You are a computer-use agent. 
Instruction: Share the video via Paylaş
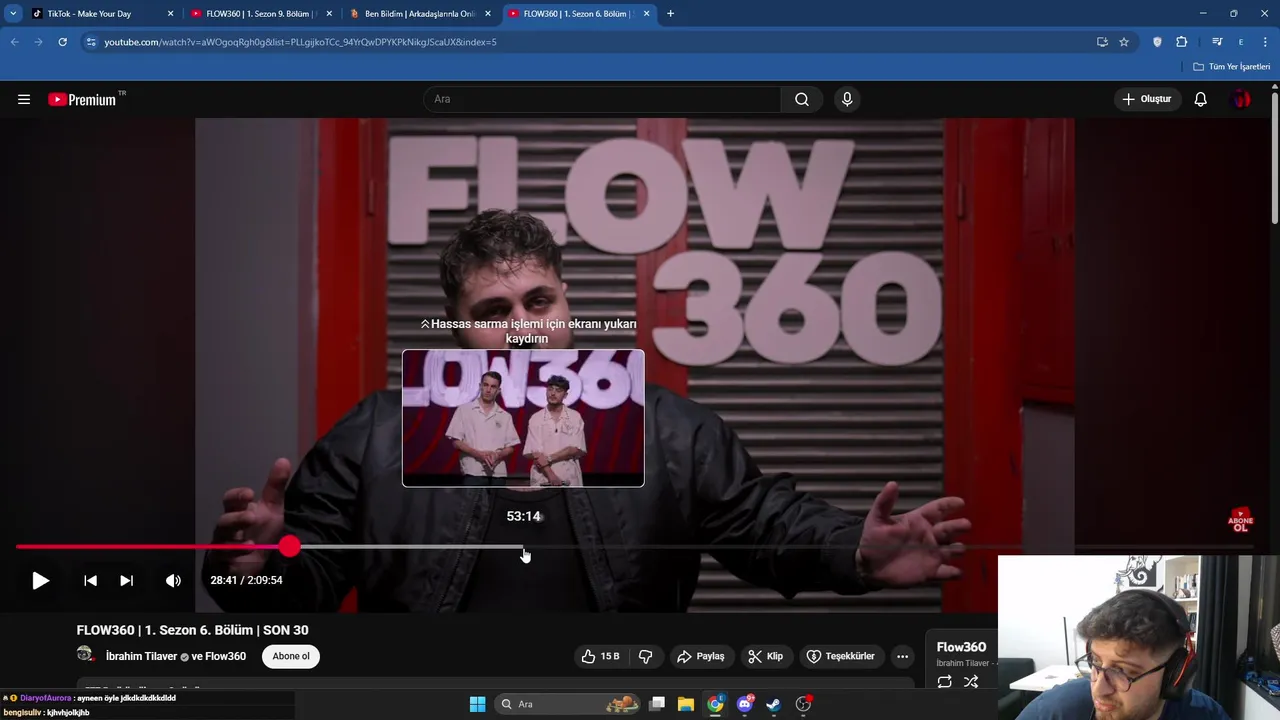[700, 656]
